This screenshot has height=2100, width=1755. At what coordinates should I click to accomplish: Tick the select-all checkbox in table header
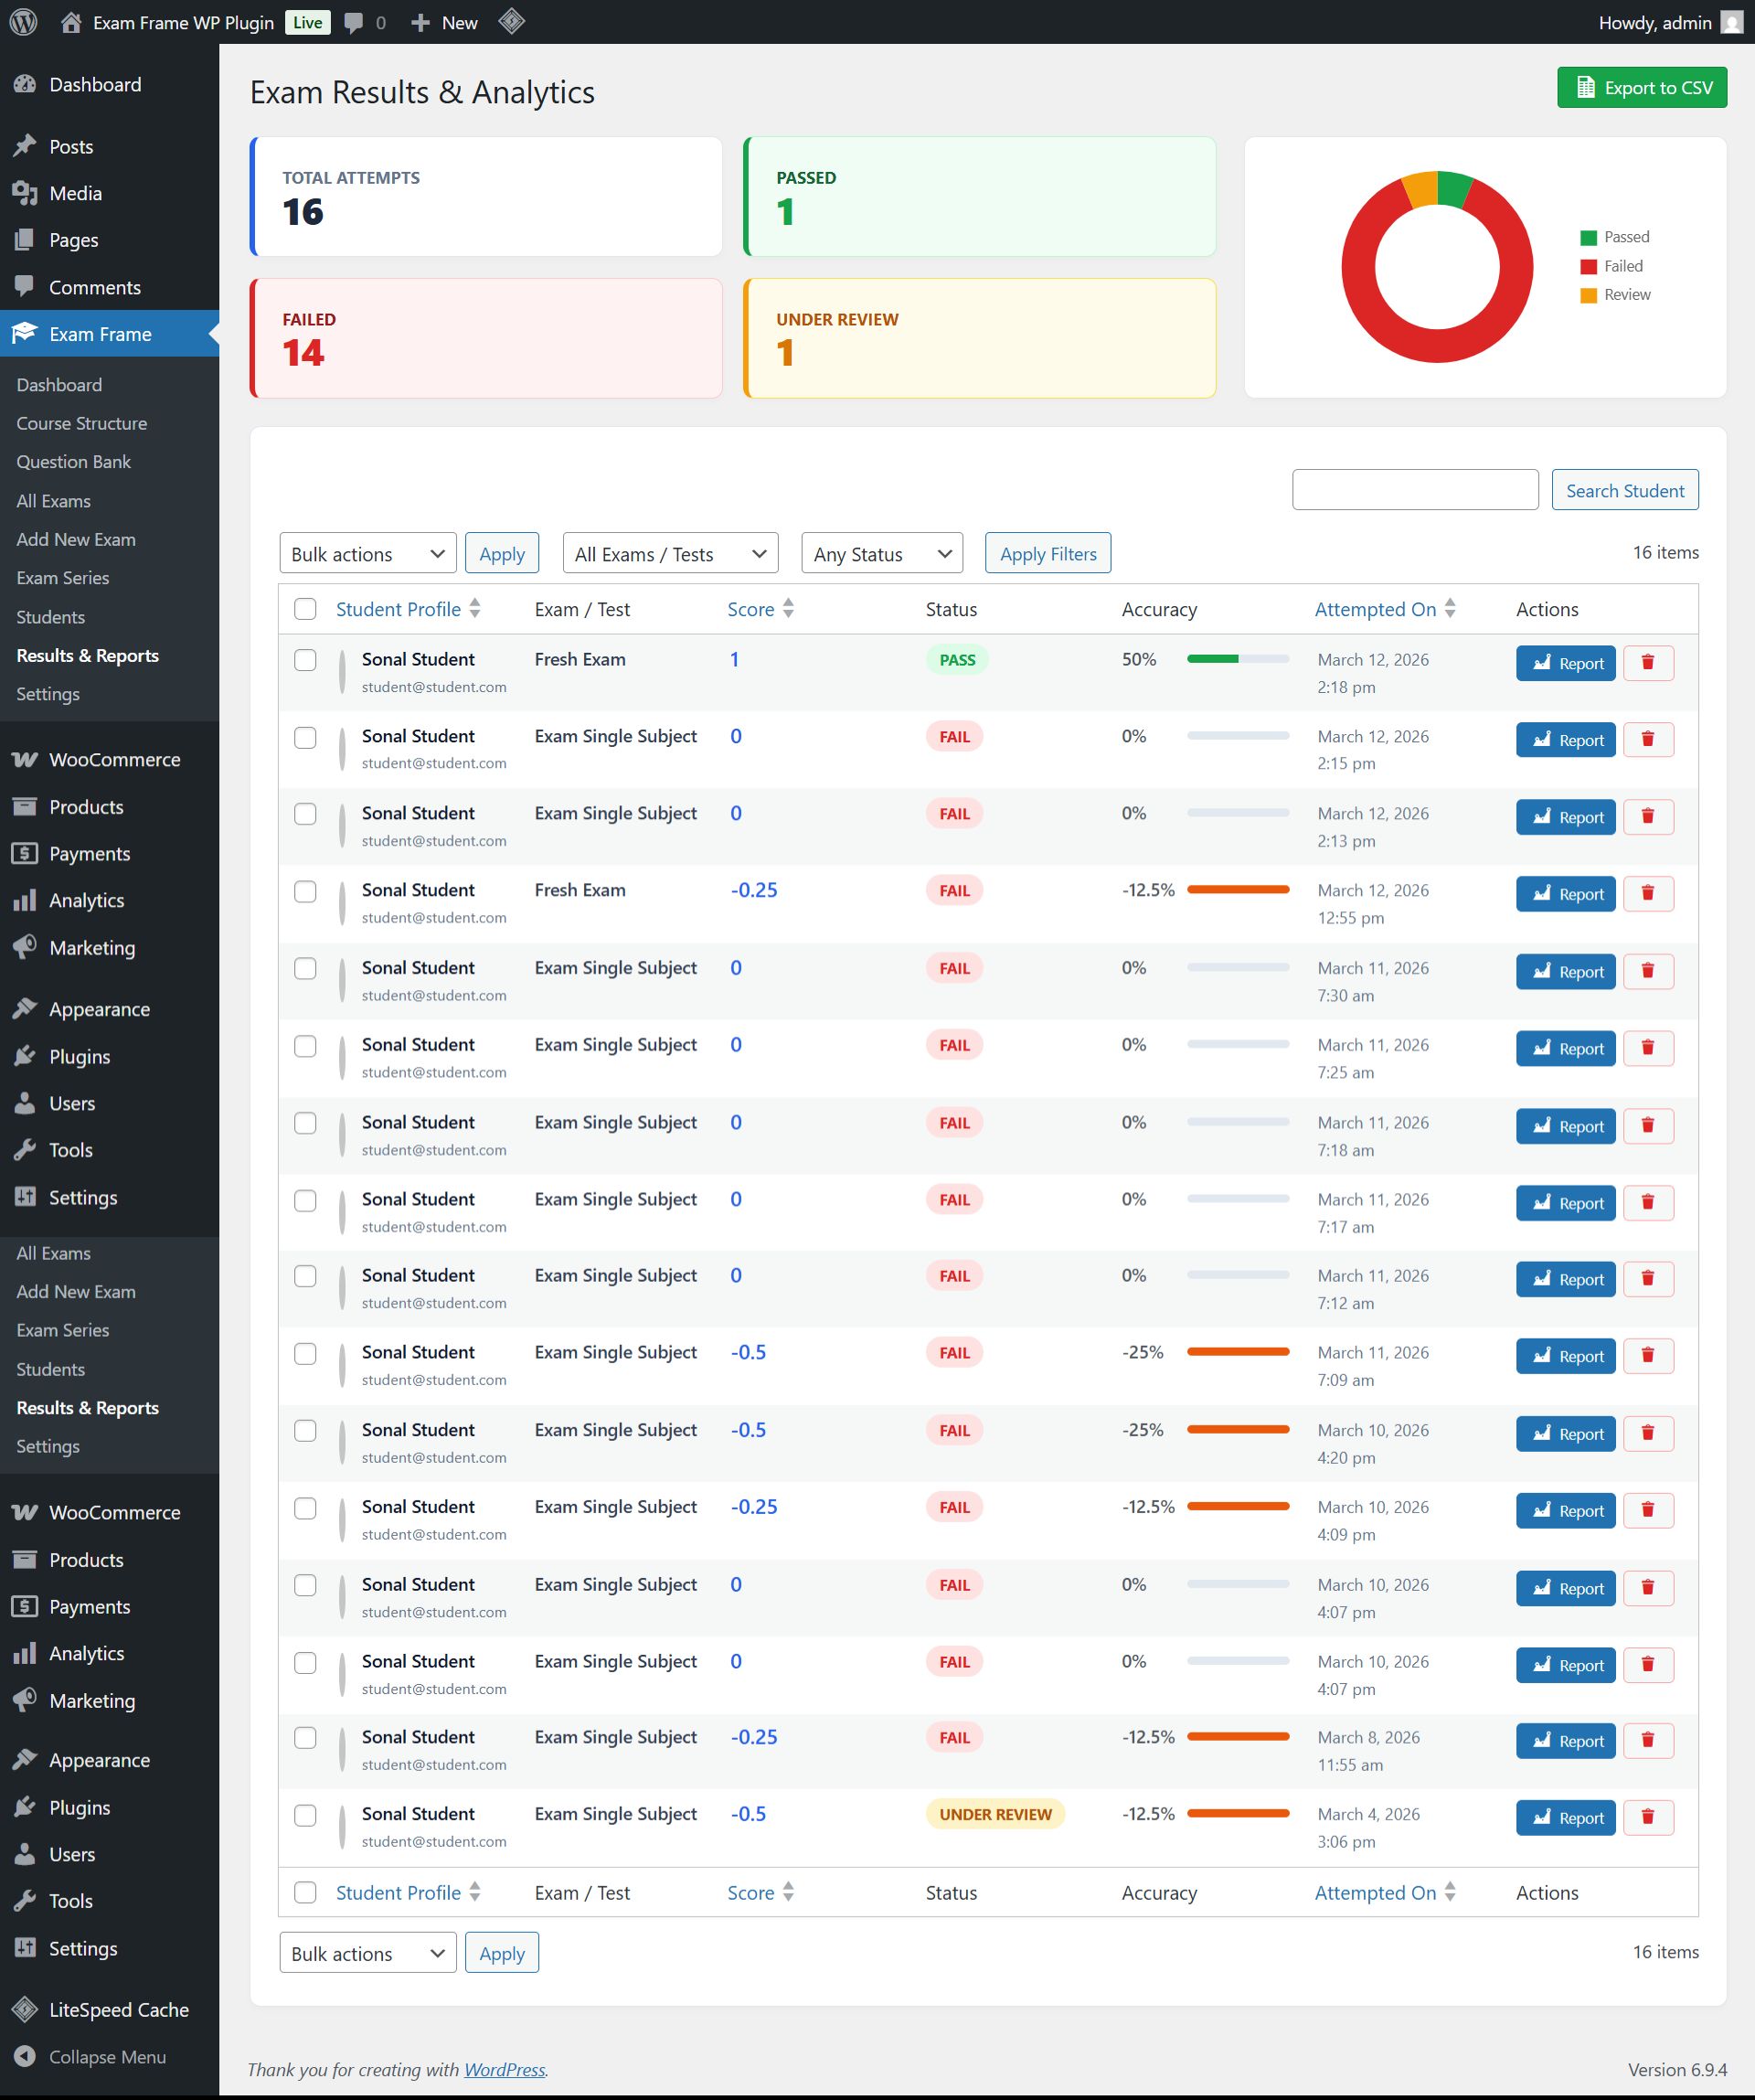click(x=305, y=609)
